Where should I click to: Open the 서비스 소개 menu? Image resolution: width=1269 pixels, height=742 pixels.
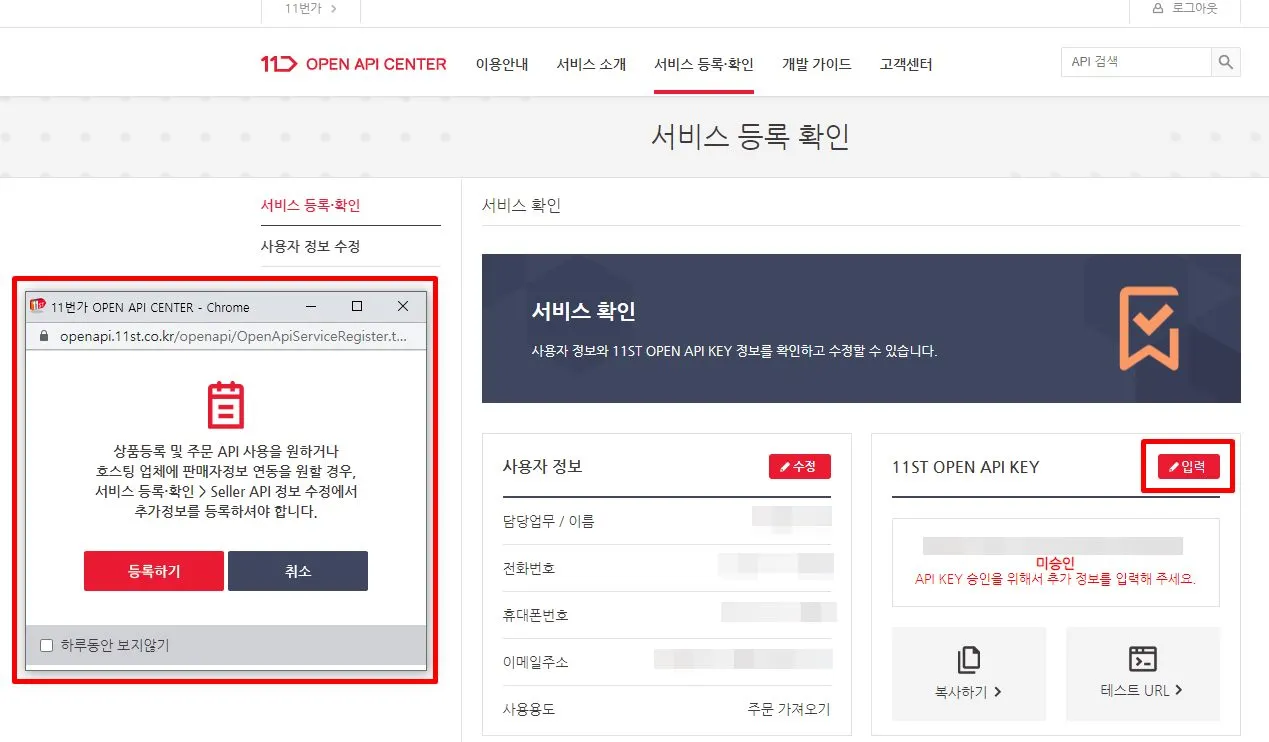click(591, 64)
